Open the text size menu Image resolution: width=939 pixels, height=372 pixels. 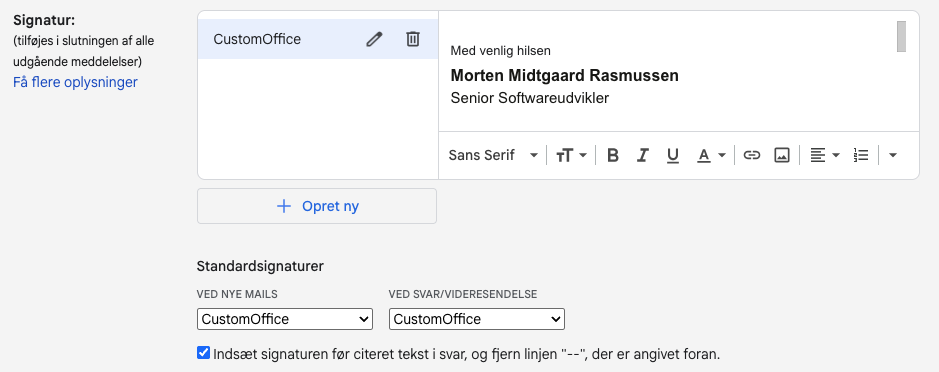(x=571, y=156)
